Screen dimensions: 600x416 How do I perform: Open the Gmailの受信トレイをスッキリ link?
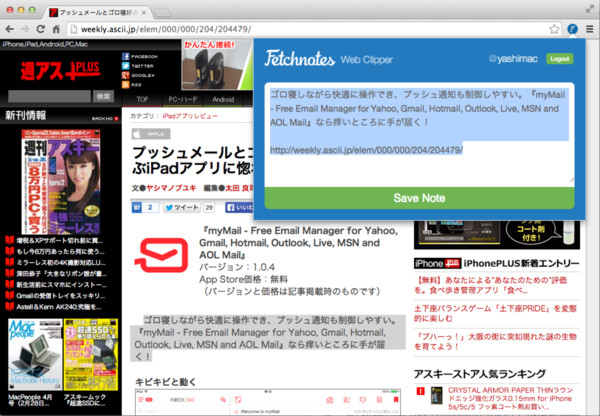tap(60, 296)
